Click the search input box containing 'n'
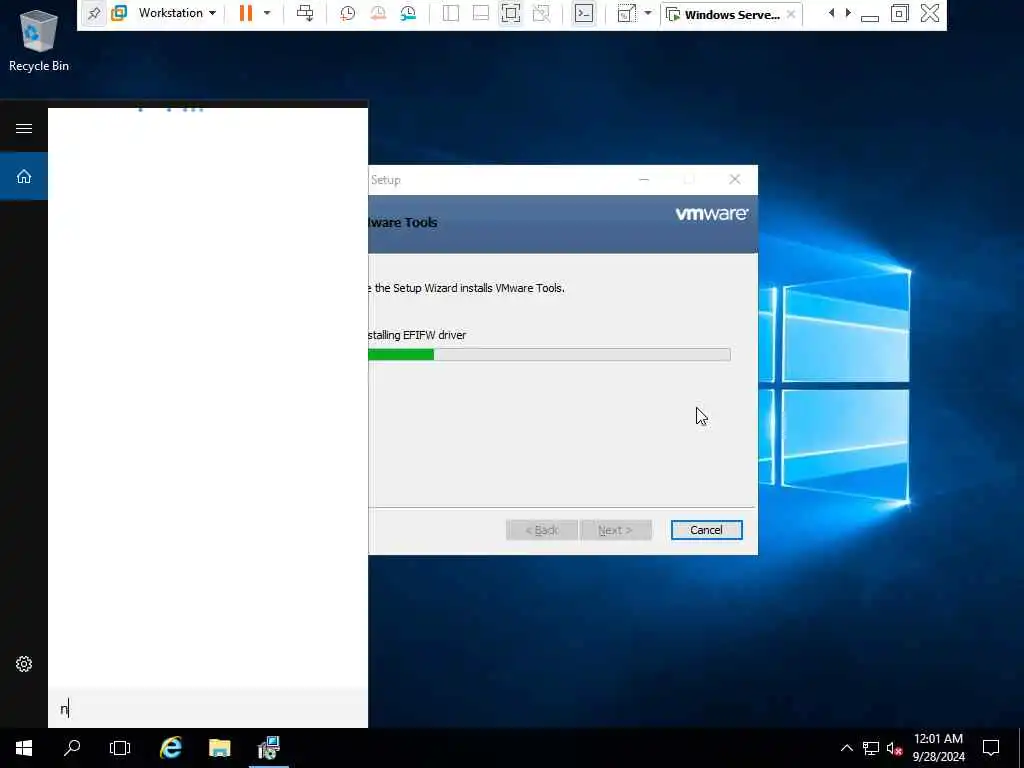The width and height of the screenshot is (1024, 768). (x=208, y=709)
